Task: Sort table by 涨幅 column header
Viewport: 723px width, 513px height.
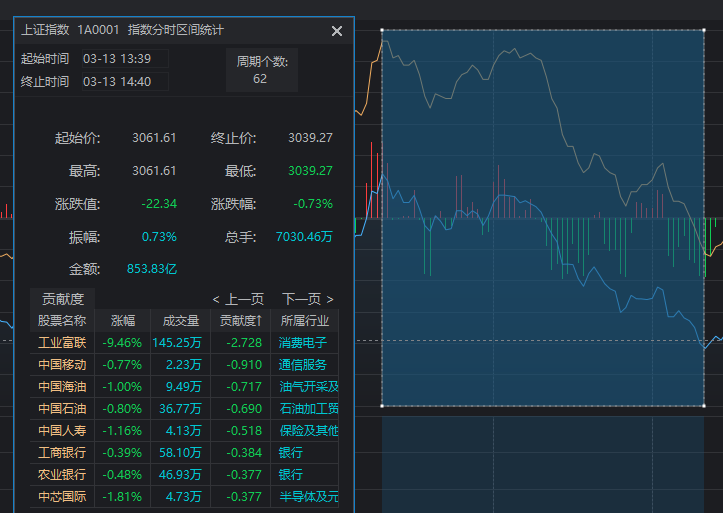Action: [122, 321]
